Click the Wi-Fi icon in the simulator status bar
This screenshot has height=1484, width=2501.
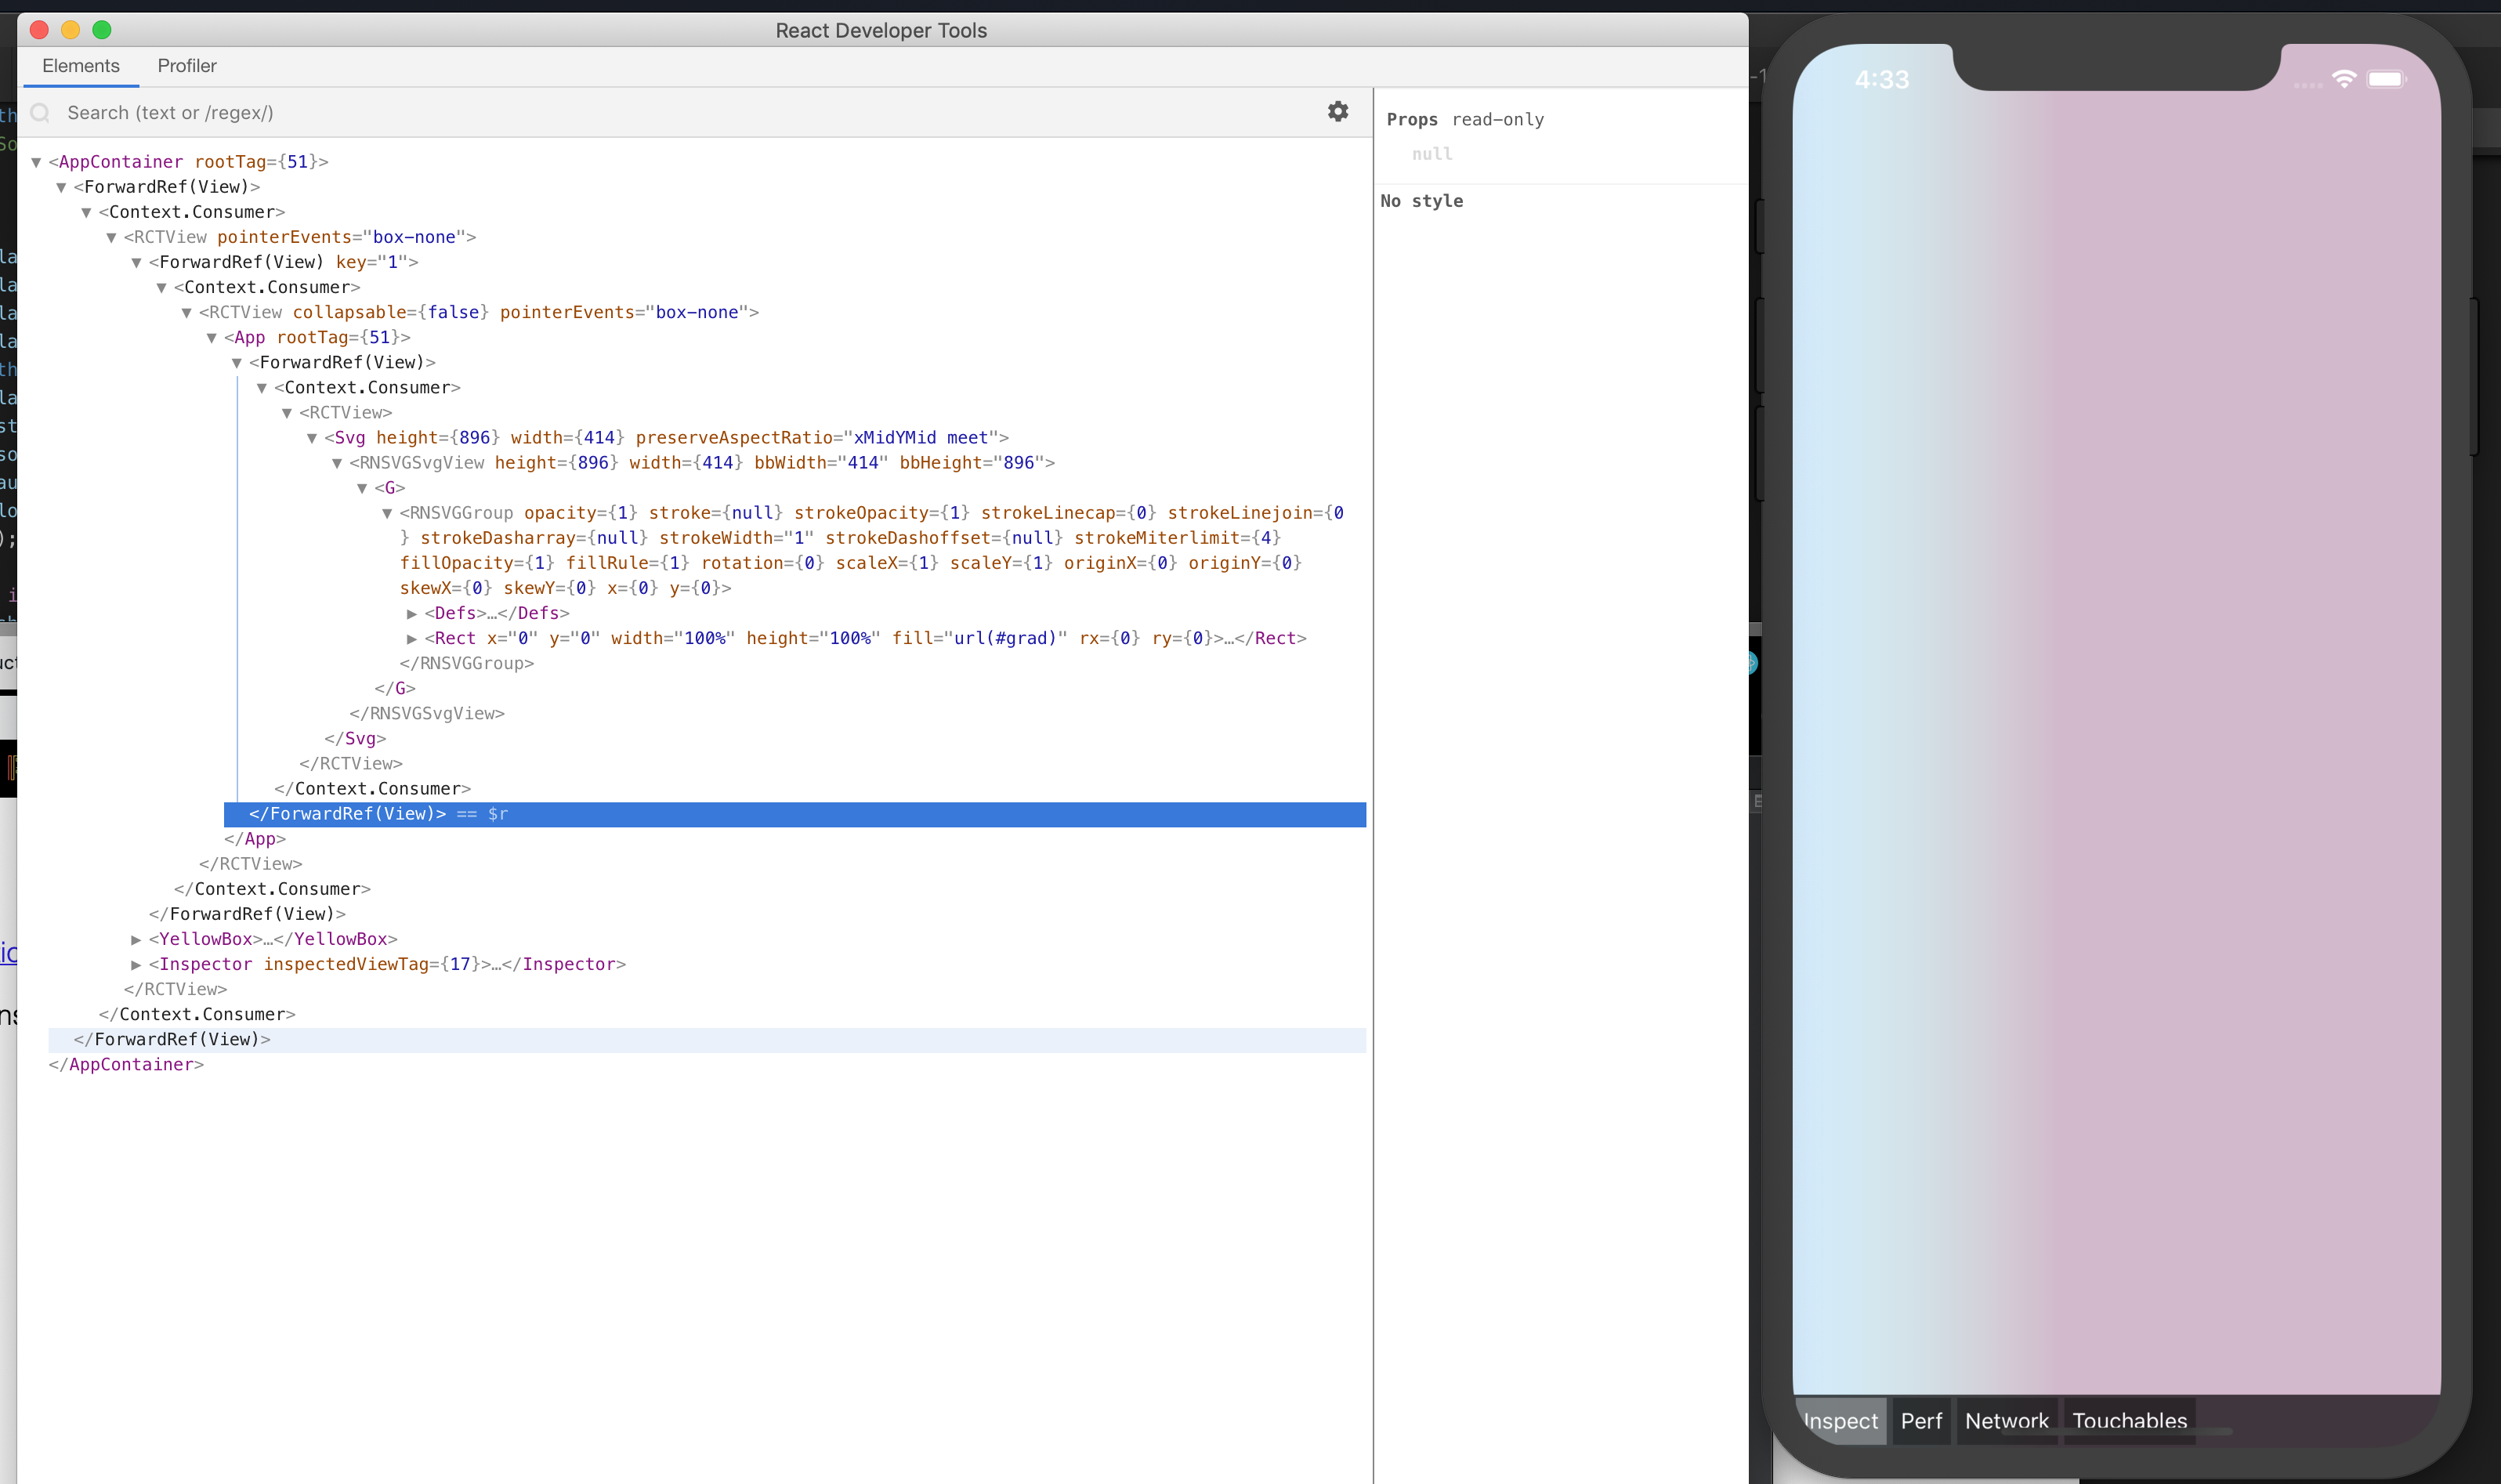click(x=2344, y=79)
